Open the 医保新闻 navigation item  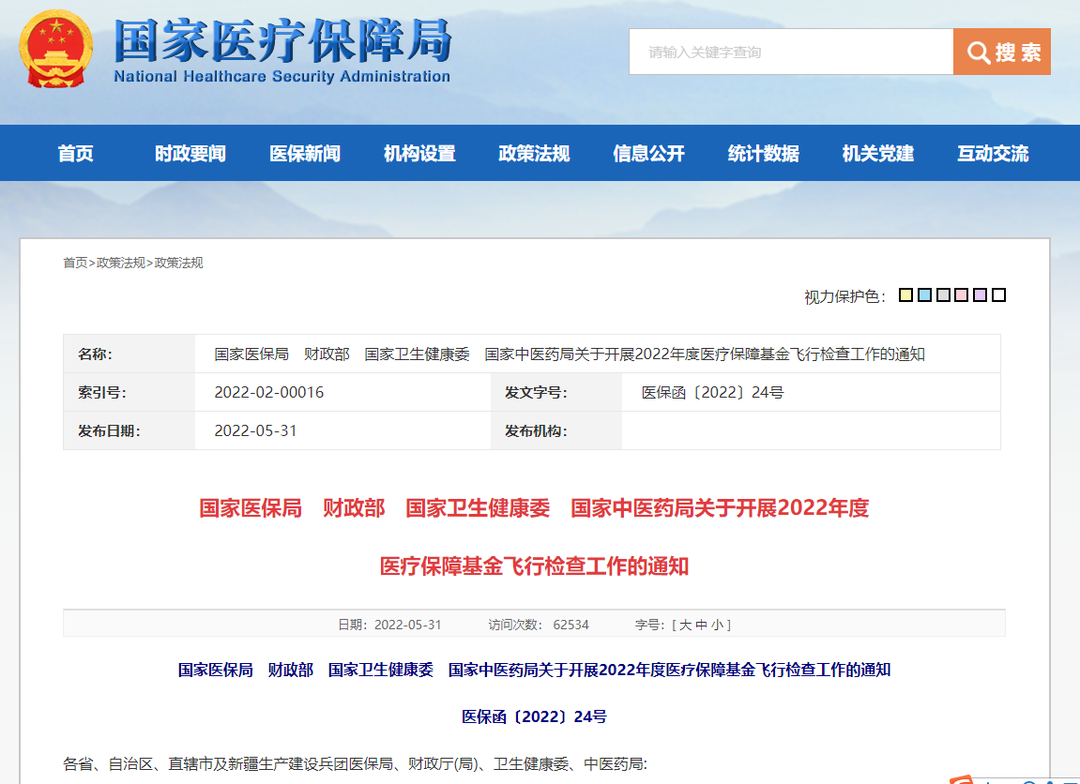tap(304, 153)
